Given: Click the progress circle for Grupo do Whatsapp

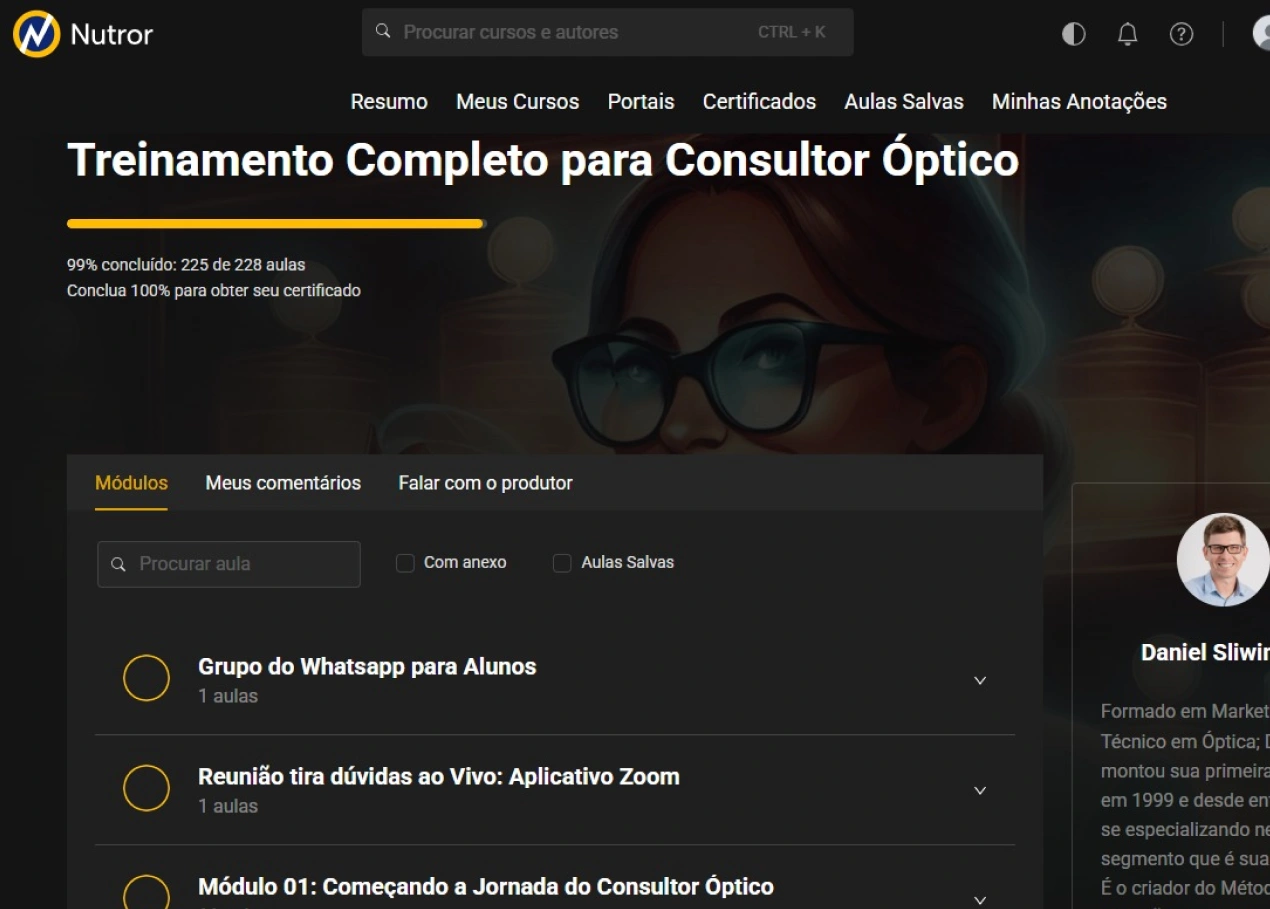Looking at the screenshot, I should pos(146,679).
